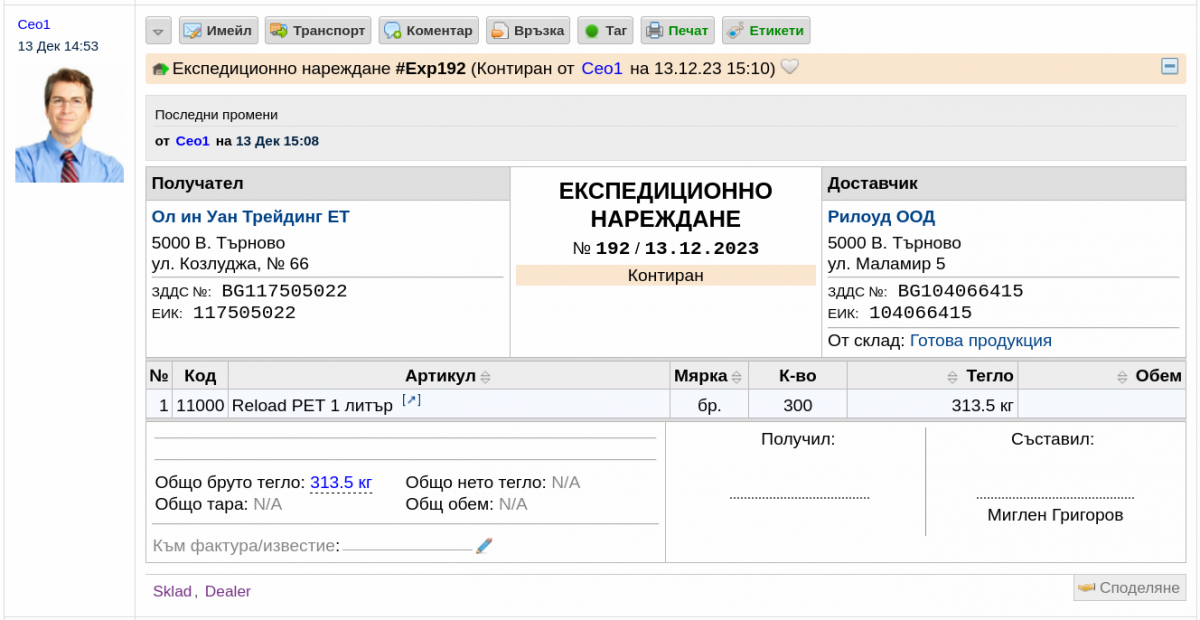Click the Съставил signature label
The height and width of the screenshot is (620, 1200).
[x=1053, y=439]
